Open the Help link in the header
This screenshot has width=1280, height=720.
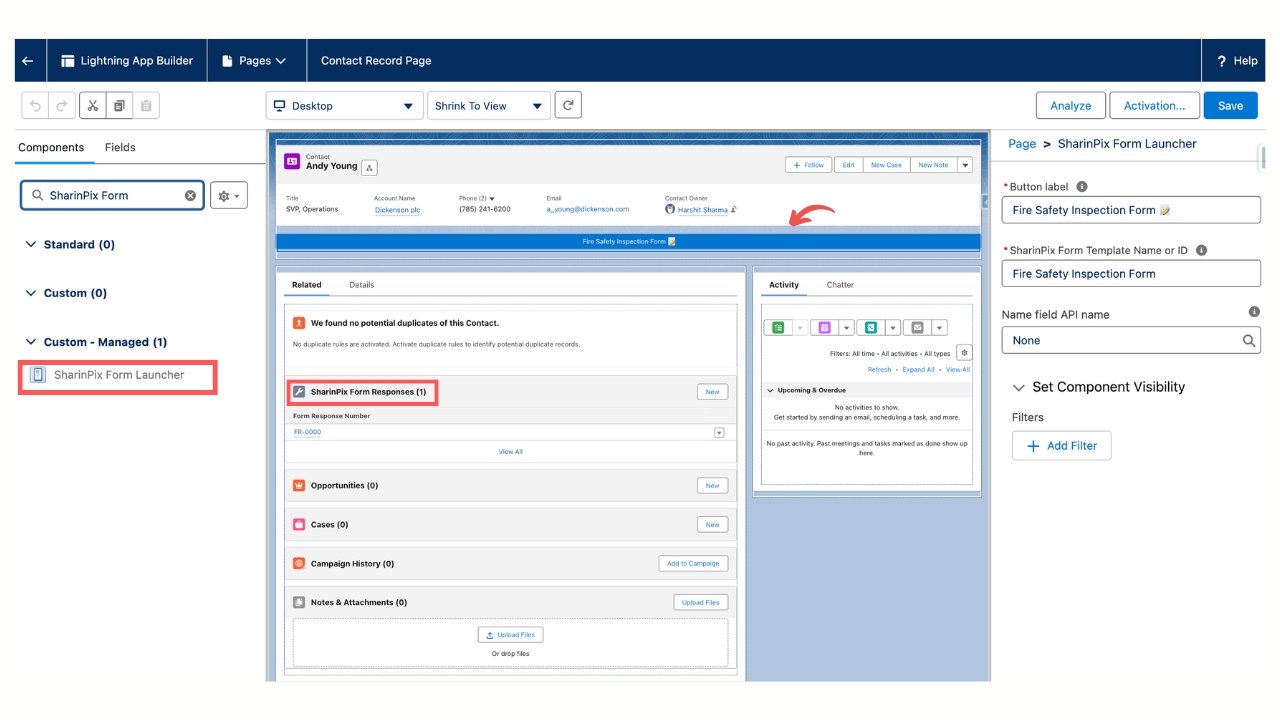click(1237, 61)
